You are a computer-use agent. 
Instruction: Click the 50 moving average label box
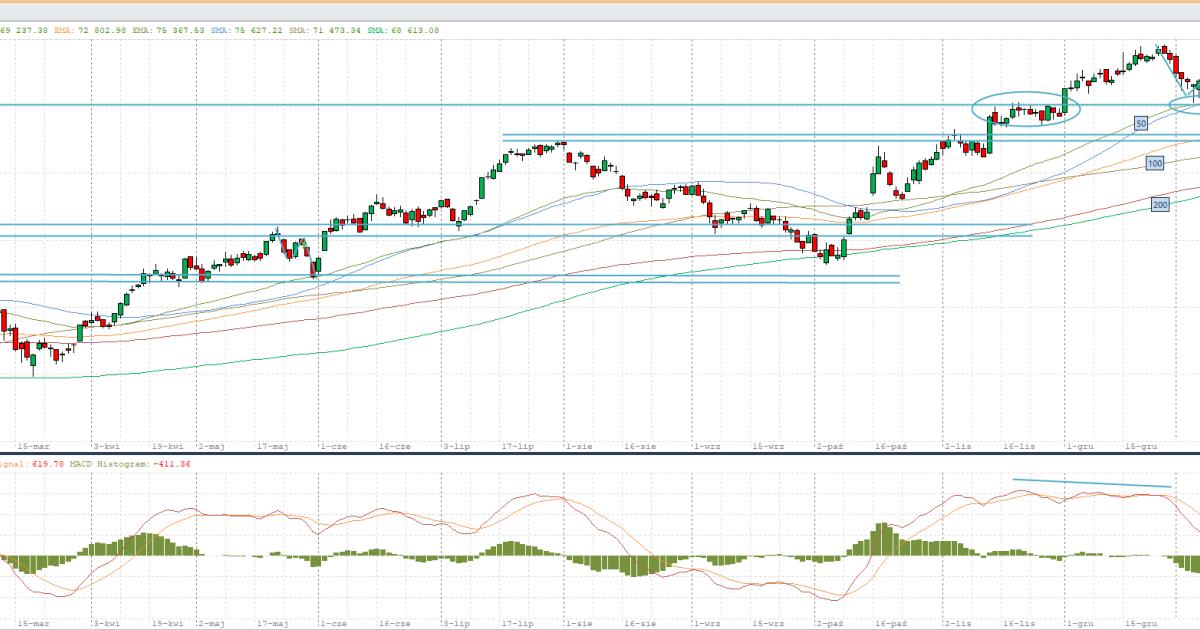click(x=1140, y=123)
